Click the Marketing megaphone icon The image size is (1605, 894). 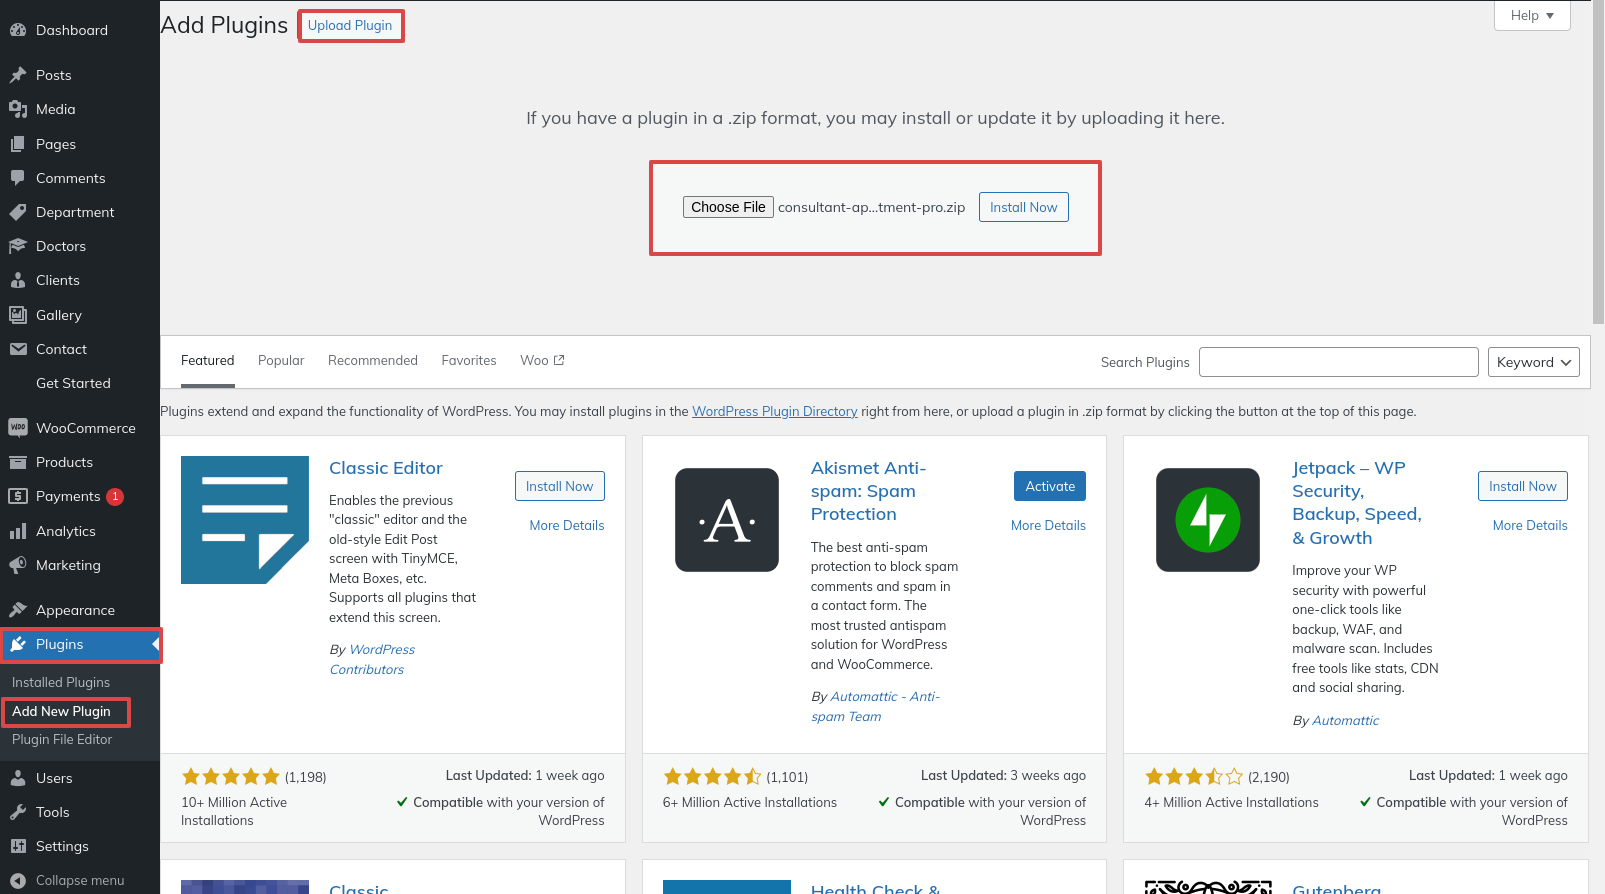[x=18, y=565]
